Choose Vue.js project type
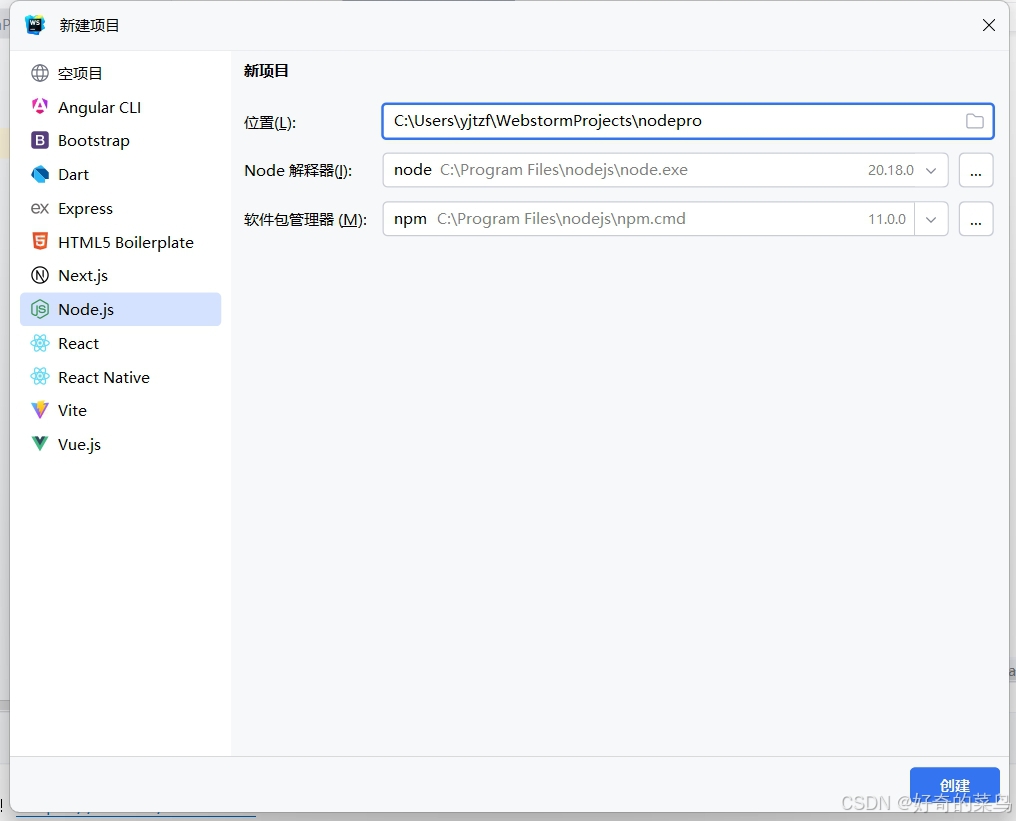Image resolution: width=1016 pixels, height=821 pixels. [x=121, y=444]
